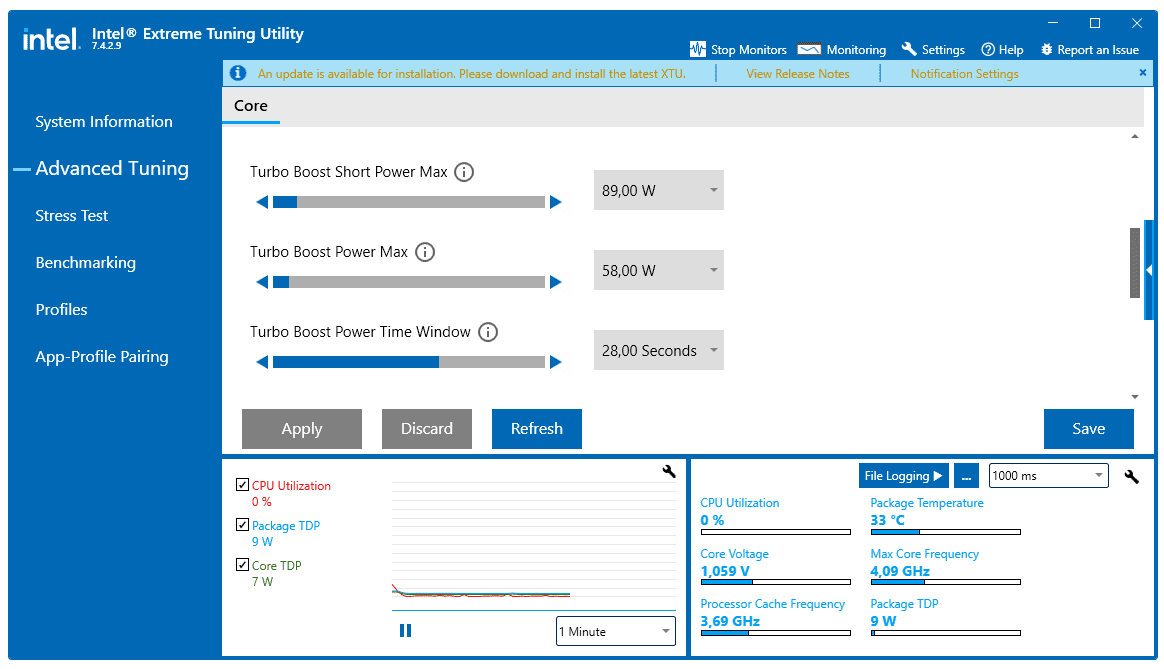
Task: Select Advanced Tuning in sidebar
Action: tap(112, 169)
